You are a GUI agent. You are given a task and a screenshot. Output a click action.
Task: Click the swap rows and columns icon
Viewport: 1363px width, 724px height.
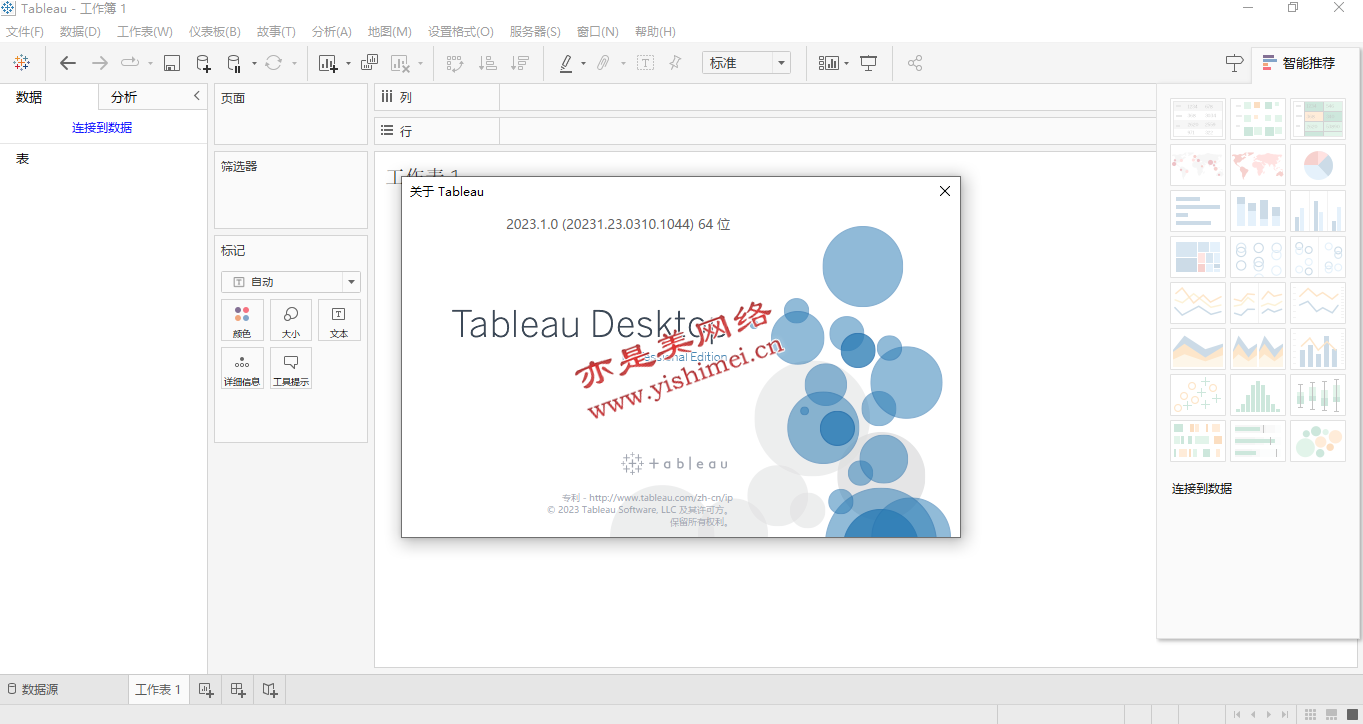pos(455,63)
